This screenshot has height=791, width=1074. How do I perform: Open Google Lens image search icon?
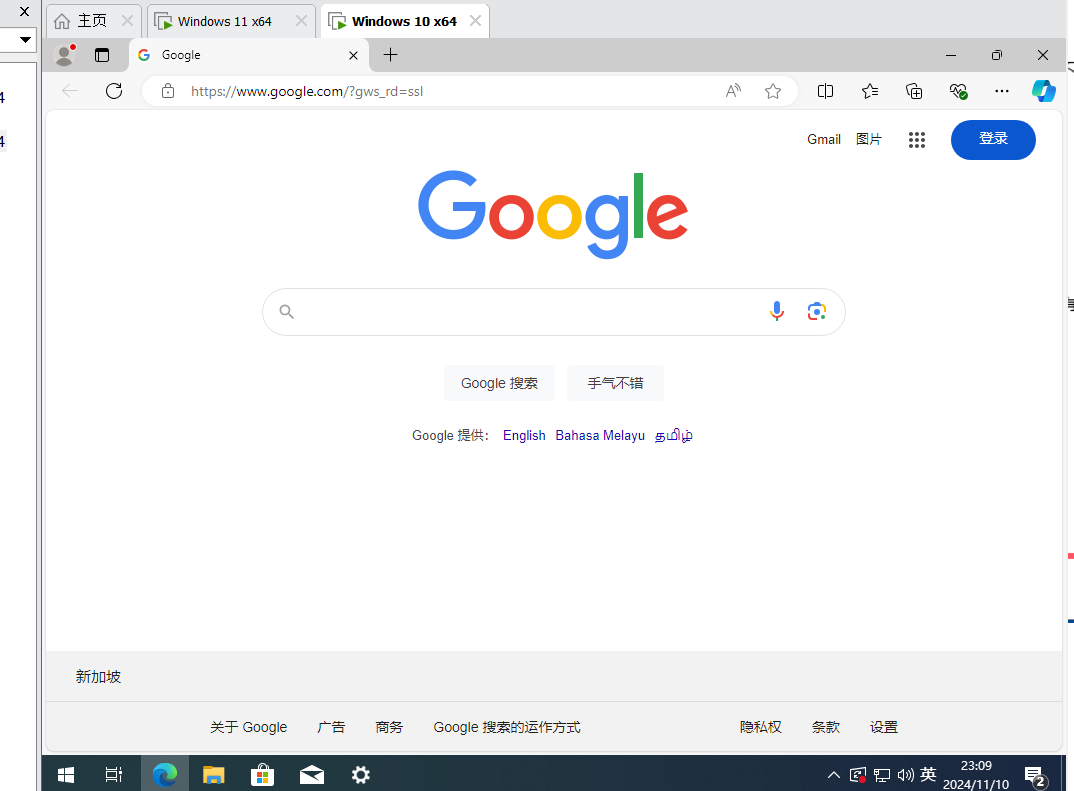[817, 312]
